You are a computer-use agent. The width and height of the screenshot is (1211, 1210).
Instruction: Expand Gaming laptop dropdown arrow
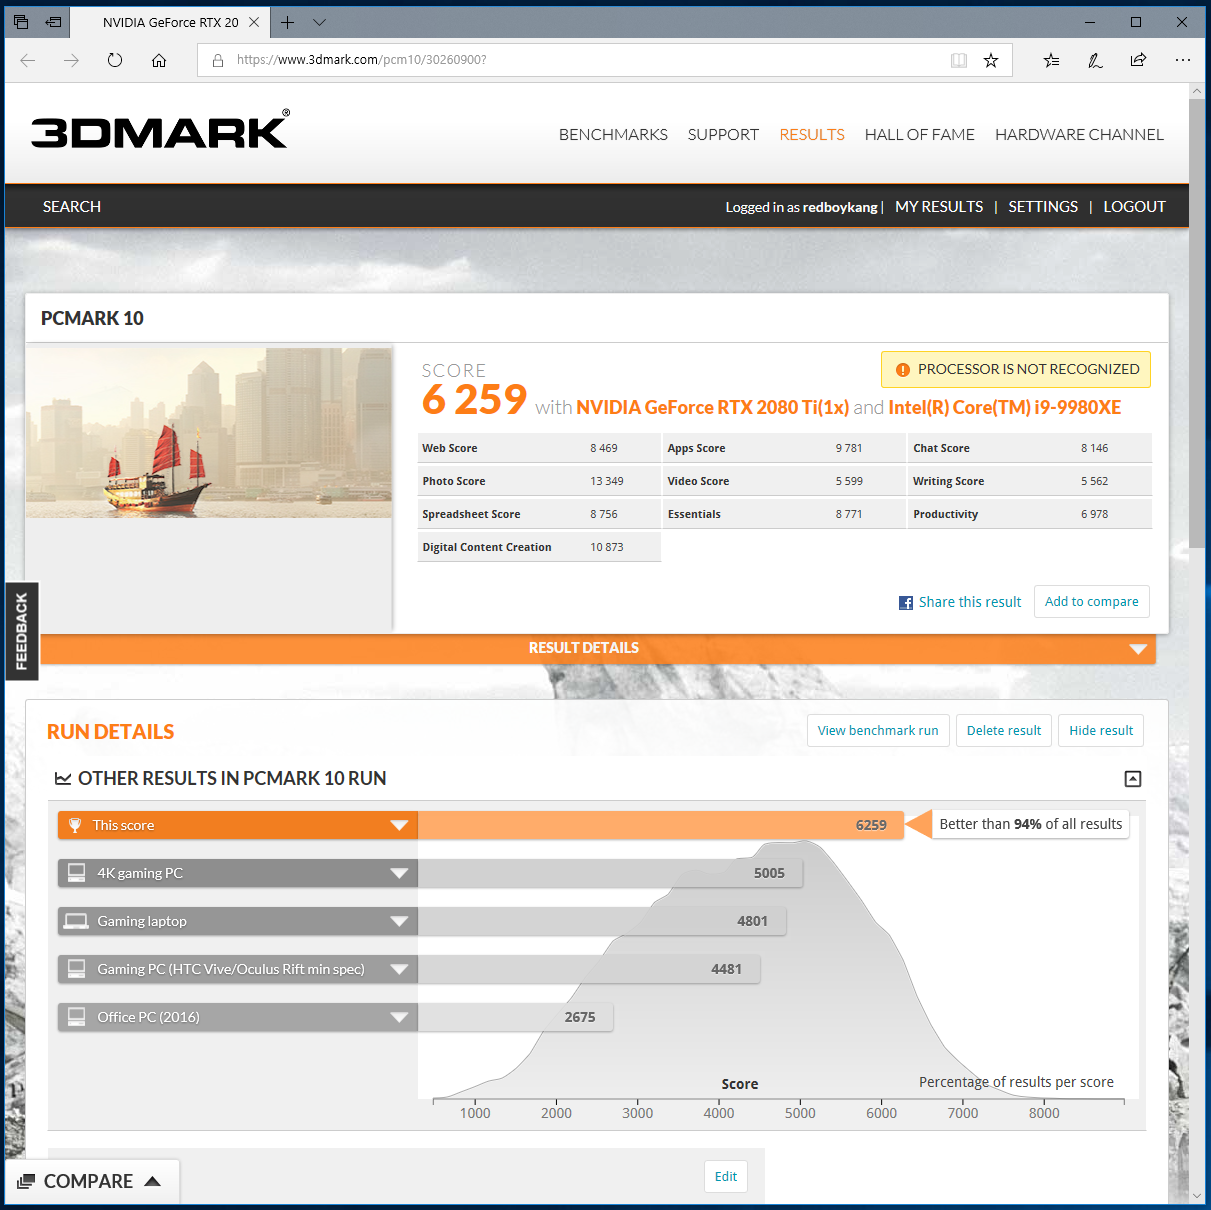pos(399,922)
